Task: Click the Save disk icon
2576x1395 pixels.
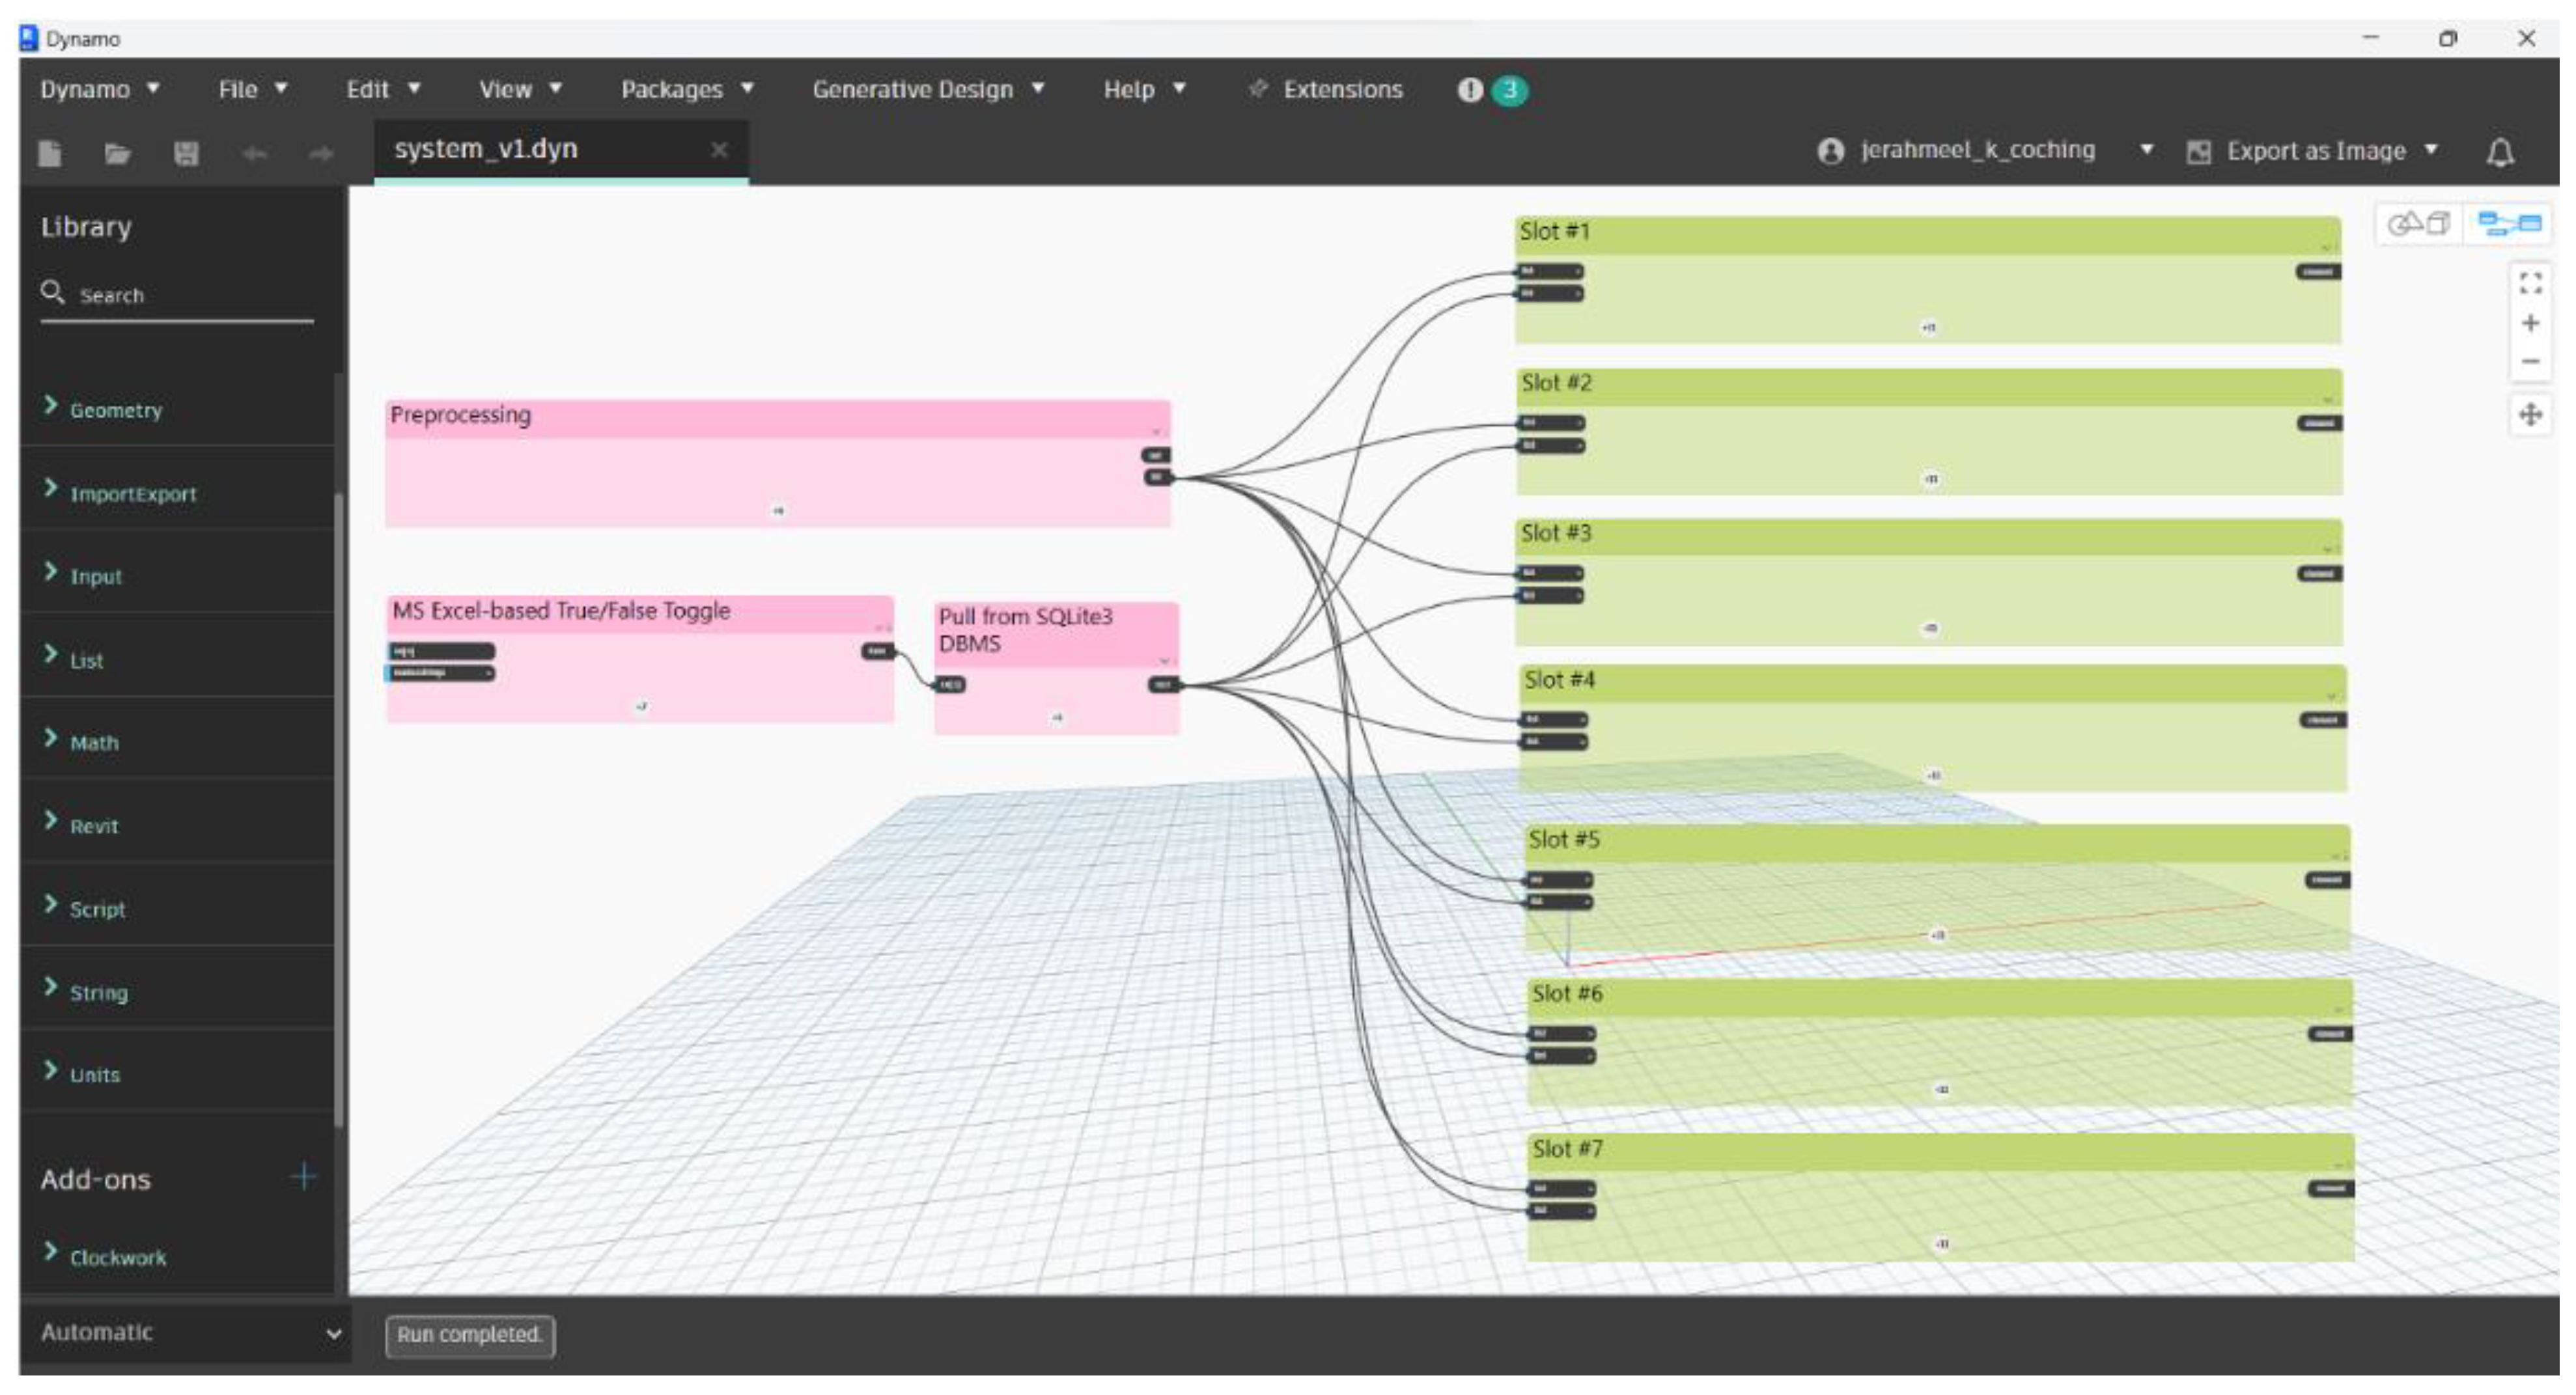Action: coord(186,153)
